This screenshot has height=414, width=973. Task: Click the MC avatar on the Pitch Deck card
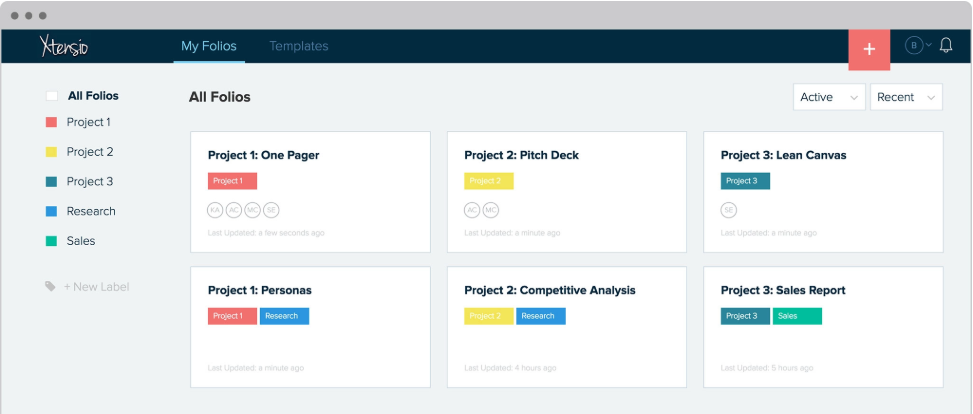point(490,210)
